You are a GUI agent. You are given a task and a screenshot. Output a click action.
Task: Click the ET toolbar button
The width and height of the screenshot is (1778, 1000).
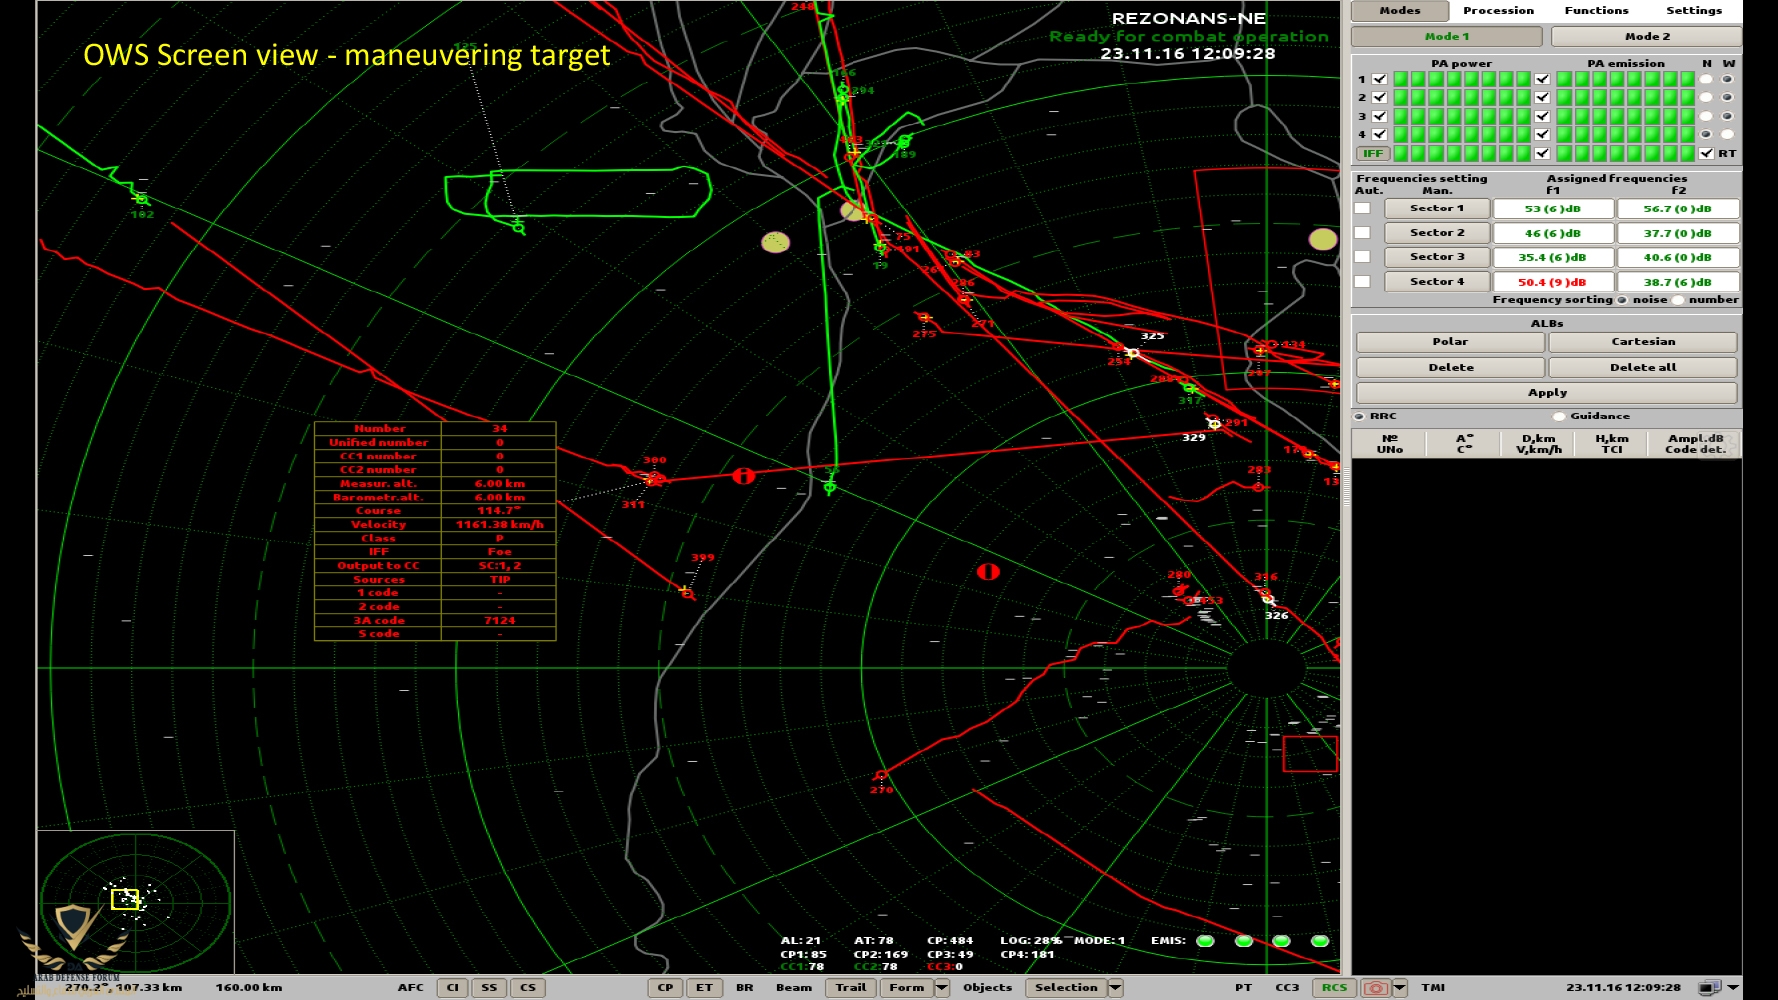(x=704, y=987)
